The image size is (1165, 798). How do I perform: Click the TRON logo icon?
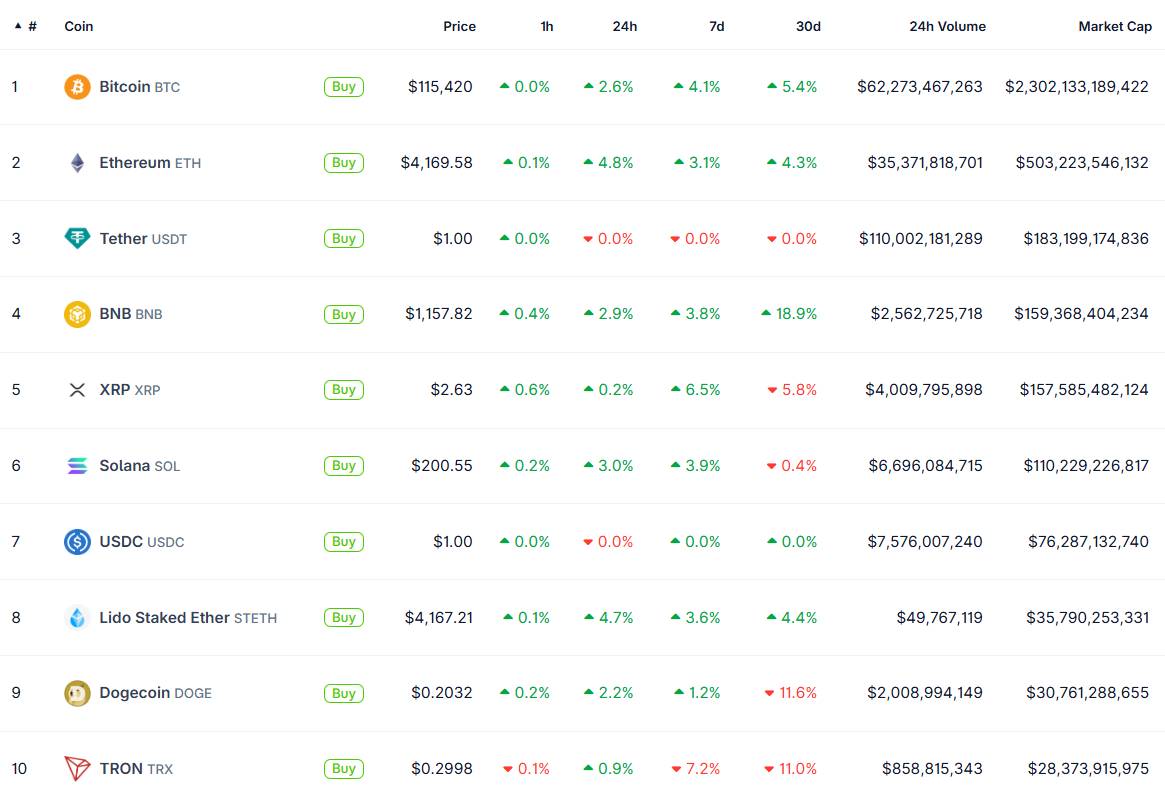(x=77, y=769)
